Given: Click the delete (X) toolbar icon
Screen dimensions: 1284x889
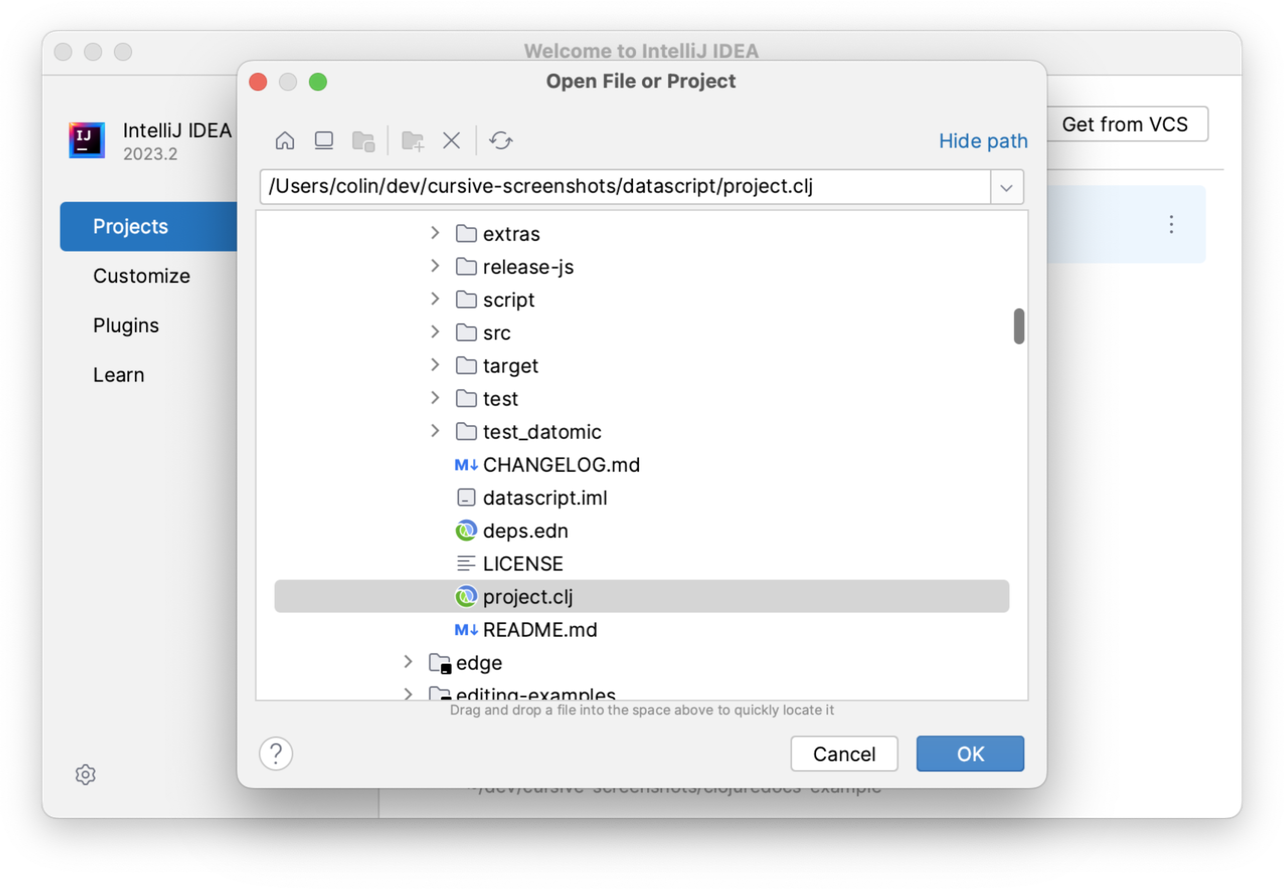Looking at the screenshot, I should 452,141.
